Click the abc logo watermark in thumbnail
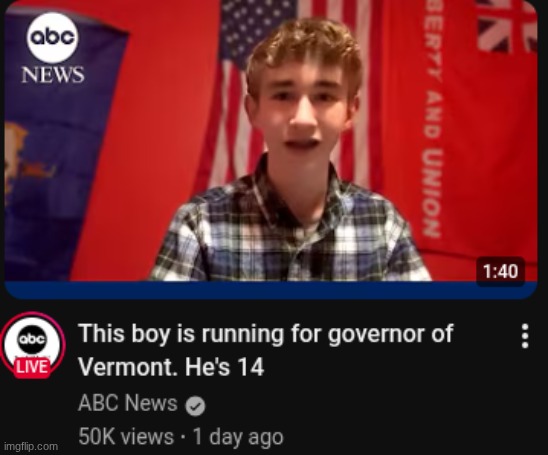Image resolution: width=548 pixels, height=455 pixels. [53, 37]
